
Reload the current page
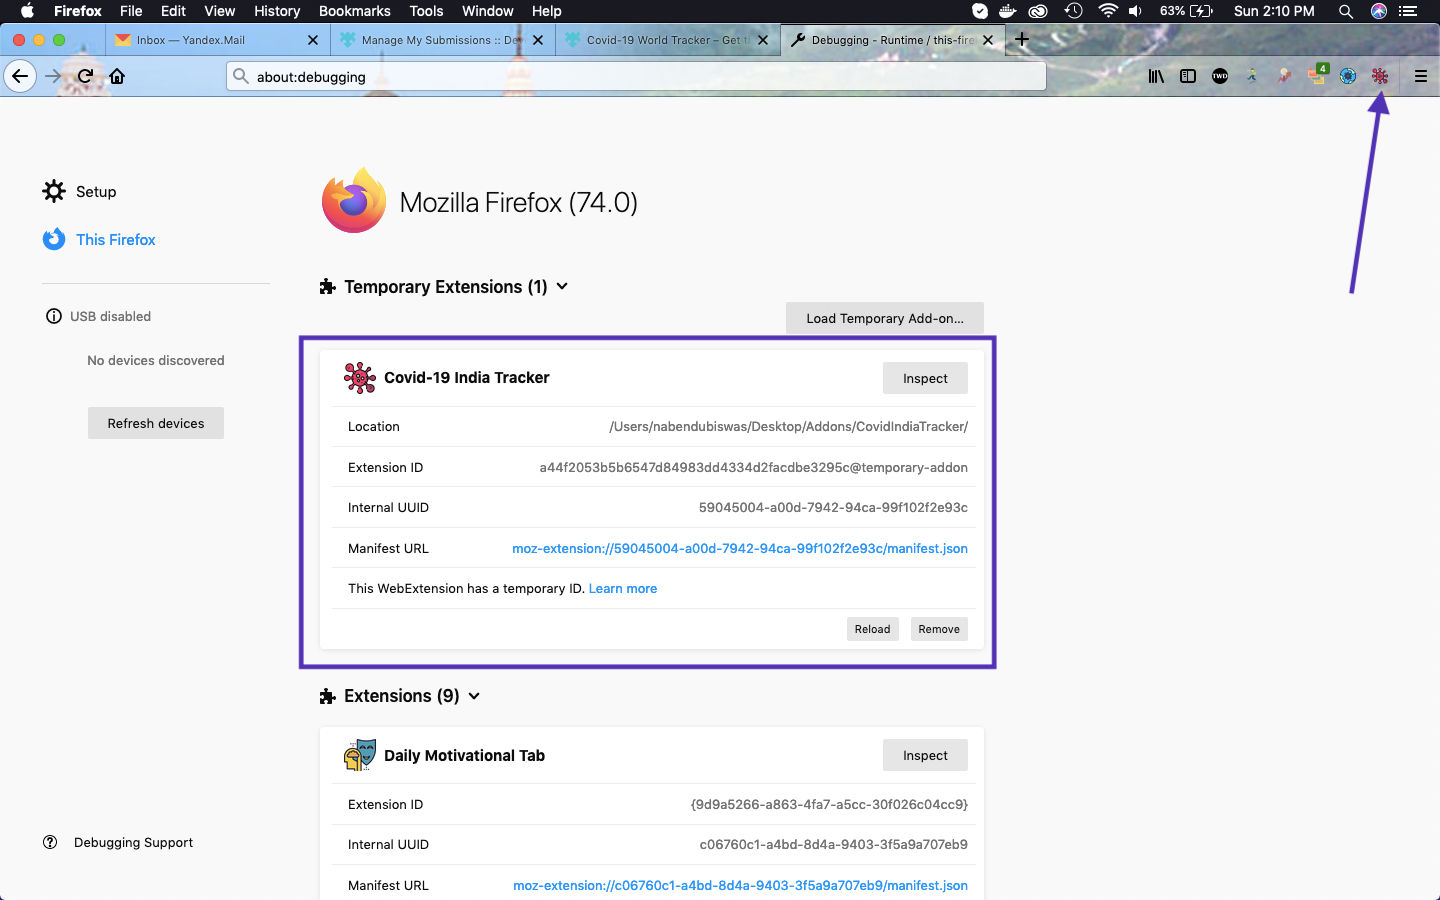tap(85, 76)
